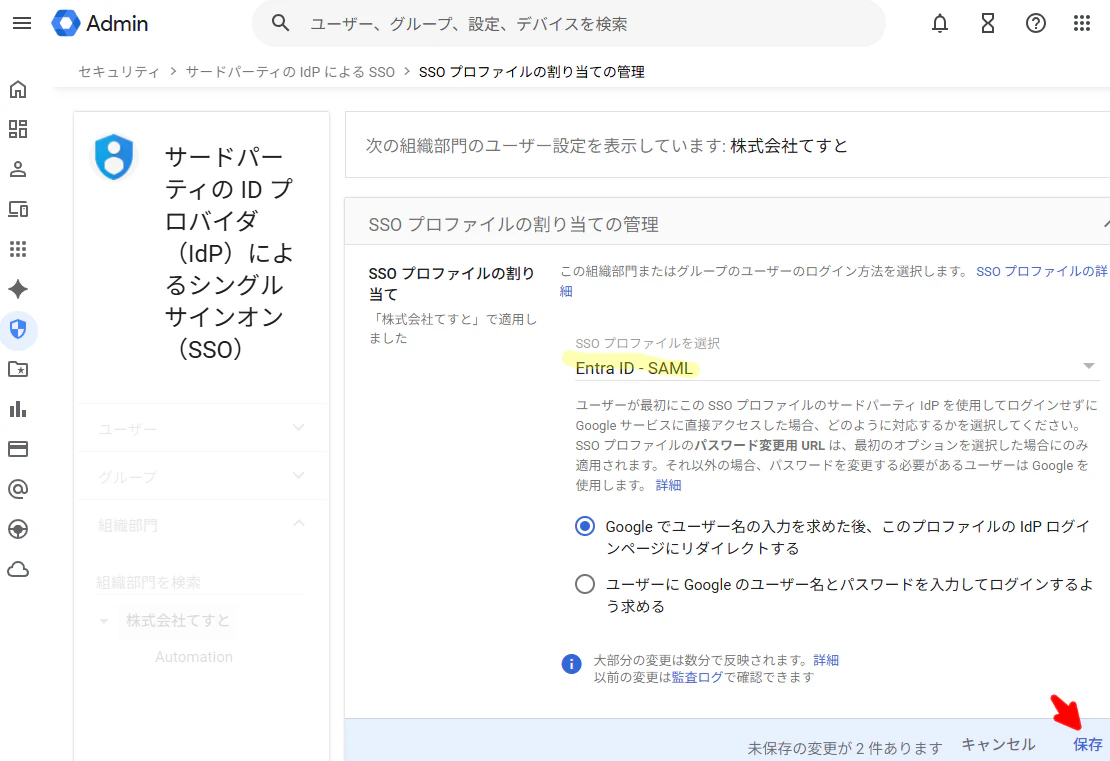Open the 監査ログ link

pyautogui.click(x=697, y=677)
